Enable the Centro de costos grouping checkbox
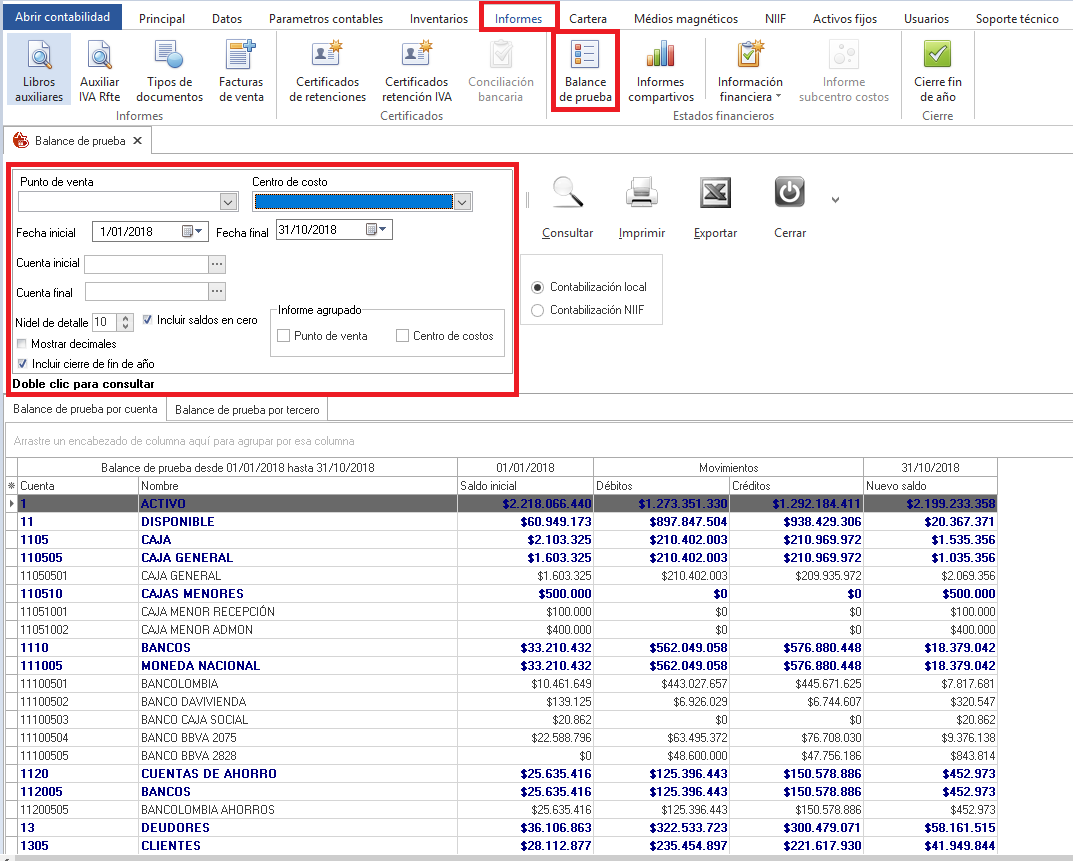This screenshot has width=1073, height=861. [x=403, y=336]
